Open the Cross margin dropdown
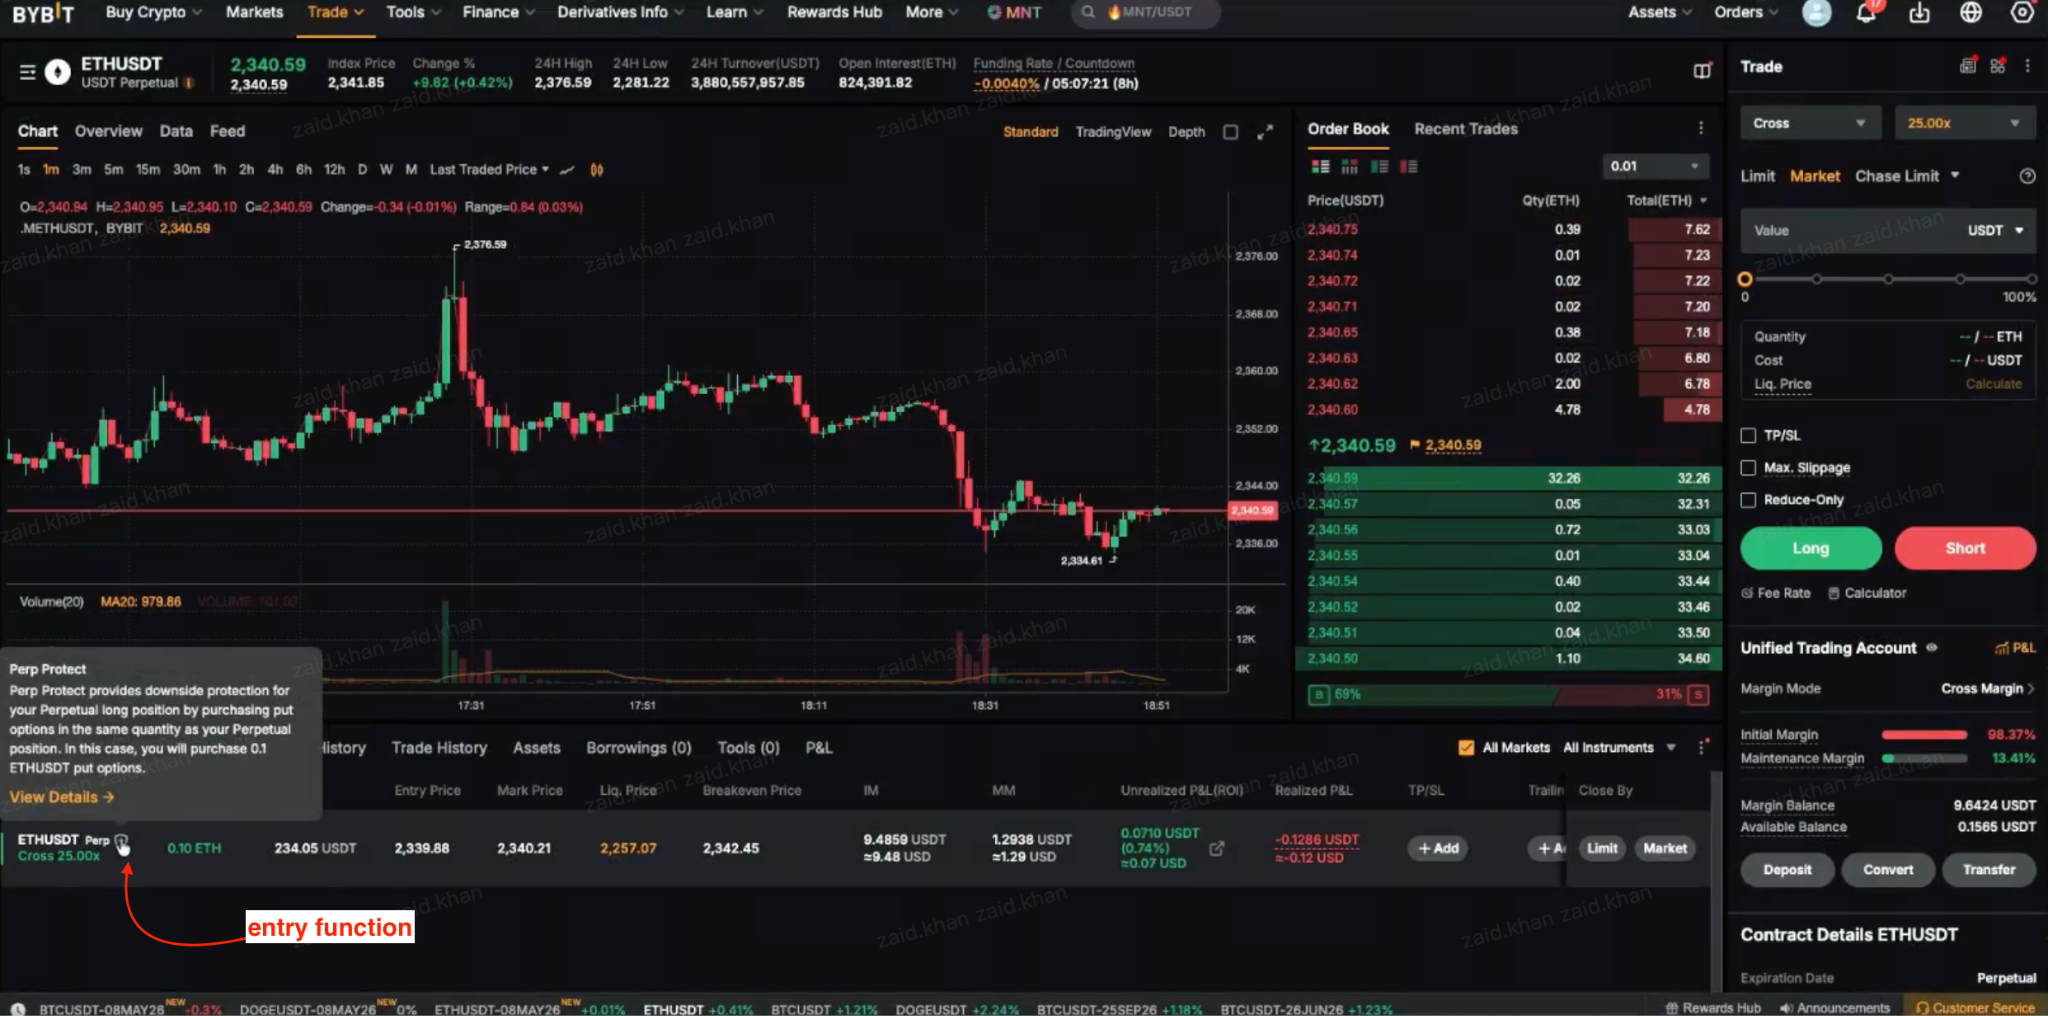Screen dimensions: 2048x1016 [1809, 122]
